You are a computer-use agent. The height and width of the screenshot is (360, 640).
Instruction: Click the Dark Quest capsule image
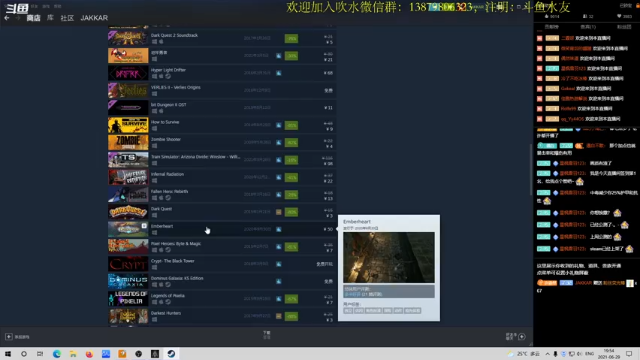tap(128, 212)
